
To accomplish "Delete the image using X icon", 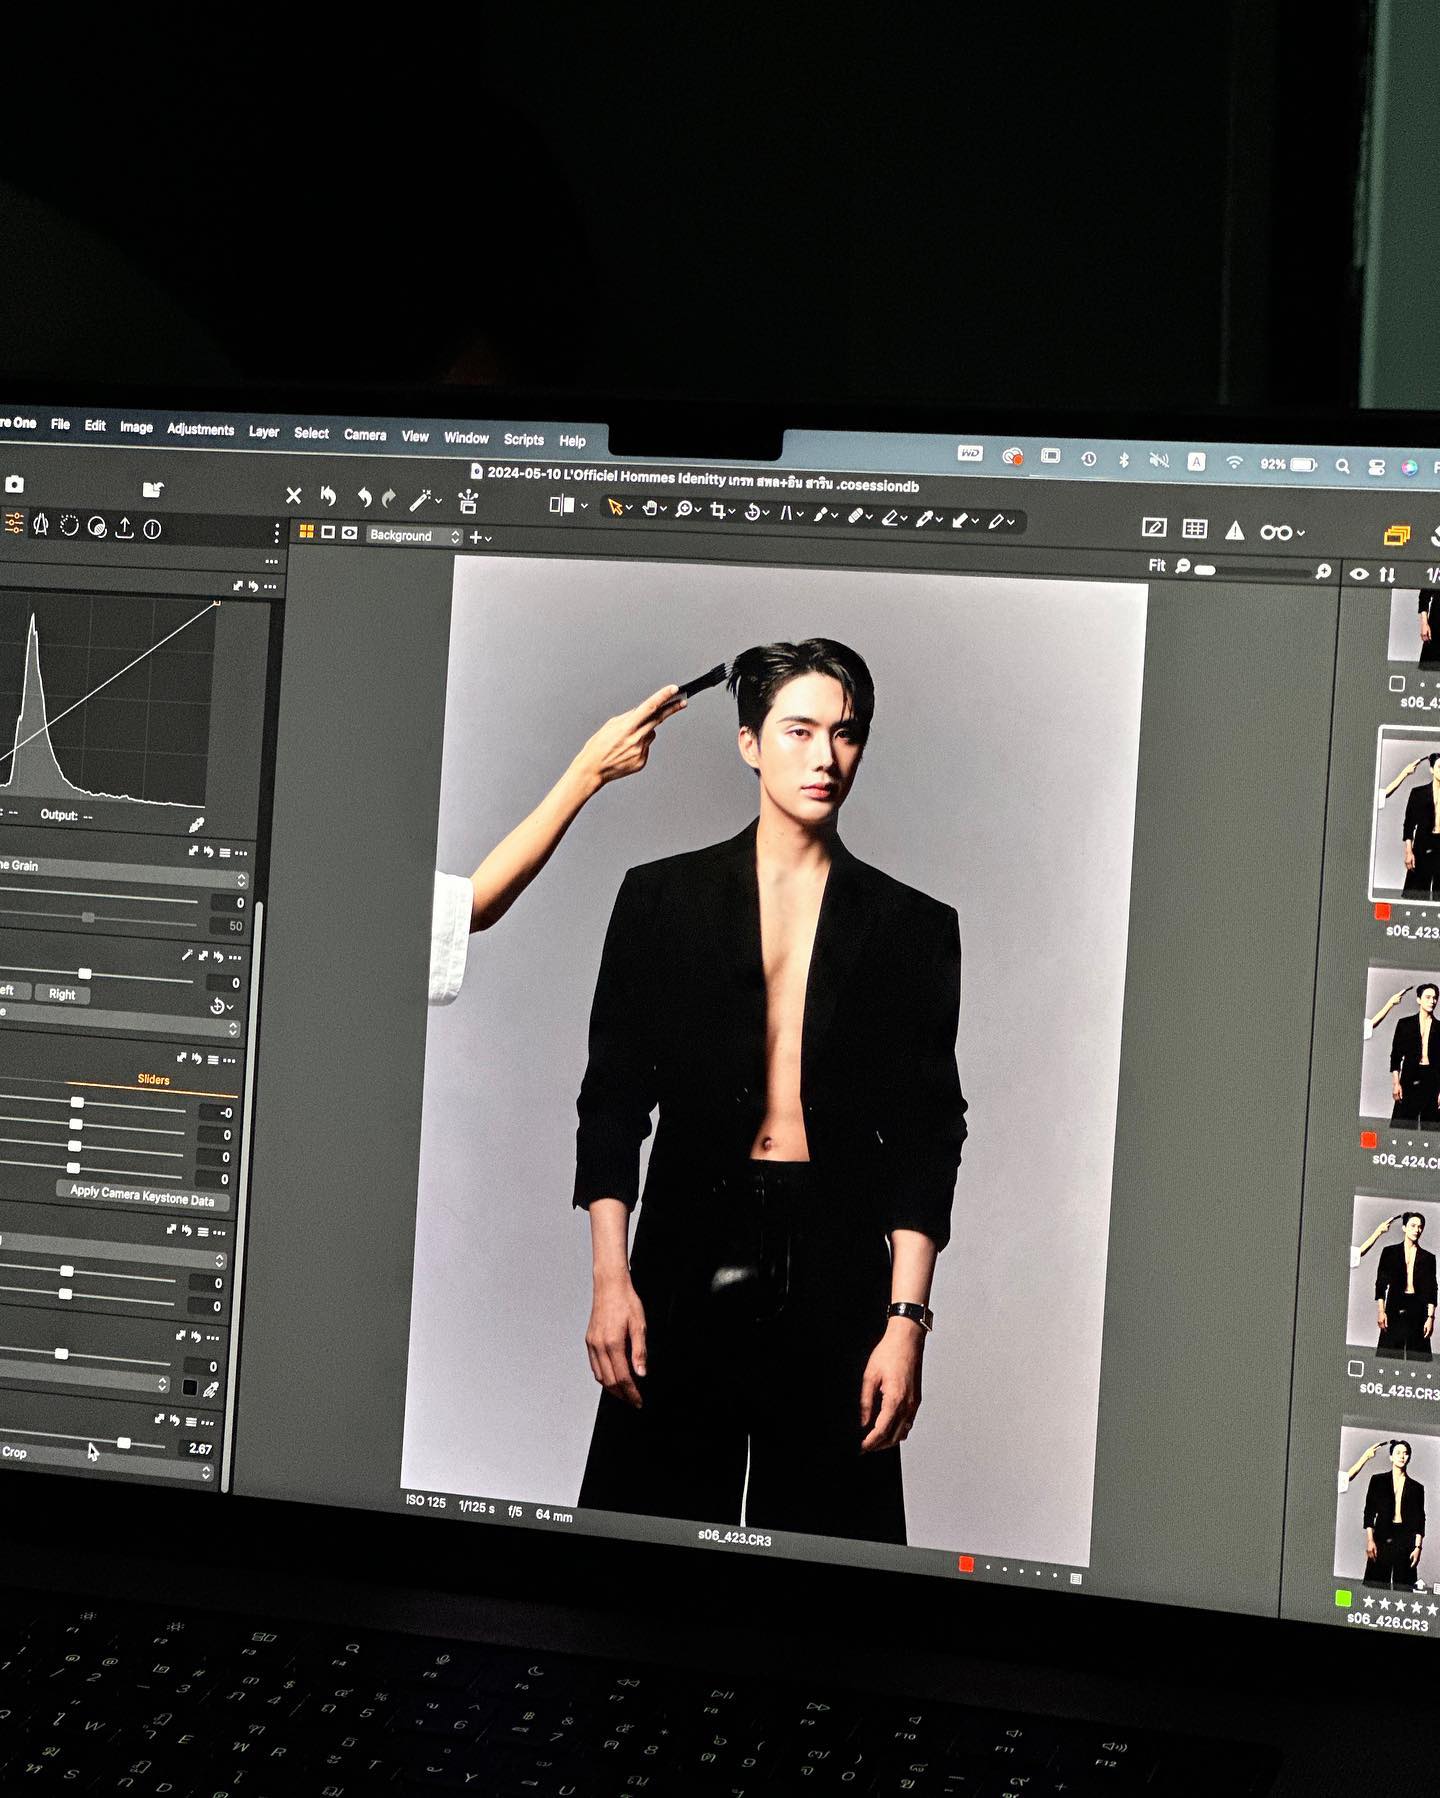I will [x=293, y=495].
